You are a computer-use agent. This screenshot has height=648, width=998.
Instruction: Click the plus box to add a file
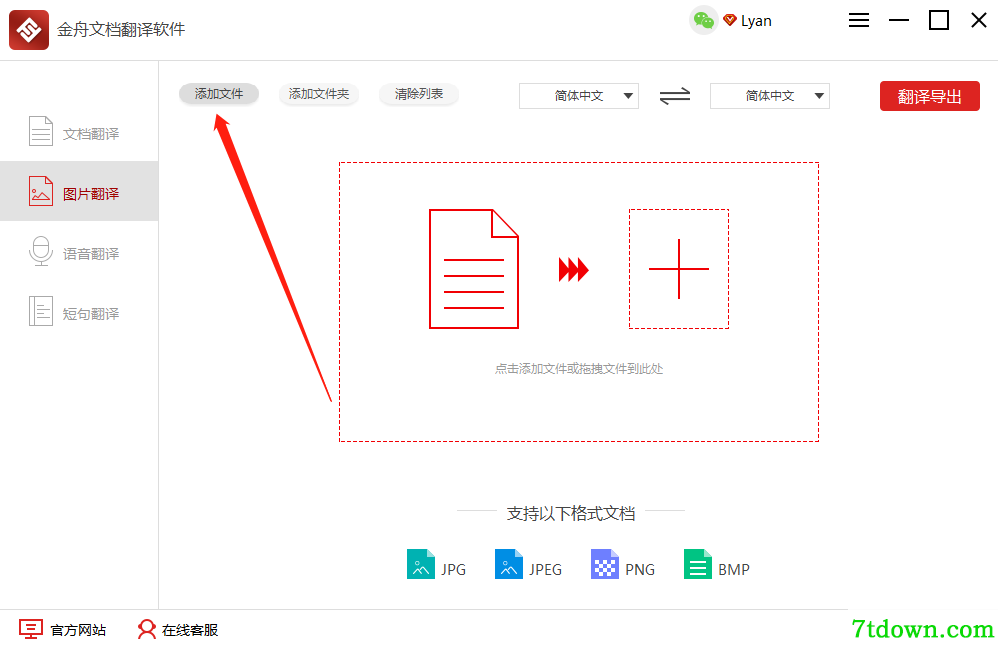[x=678, y=269]
